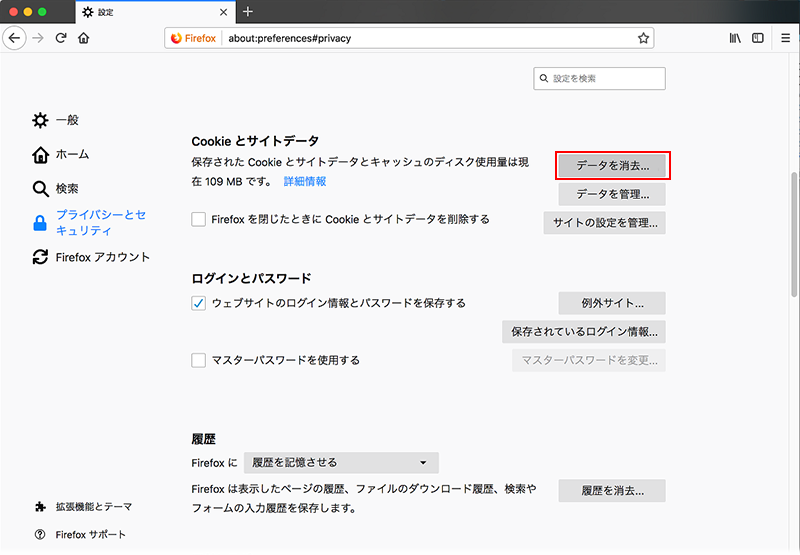Click the disabled マスターパスワードを変更... button
This screenshot has height=555, width=800.
pos(589,360)
